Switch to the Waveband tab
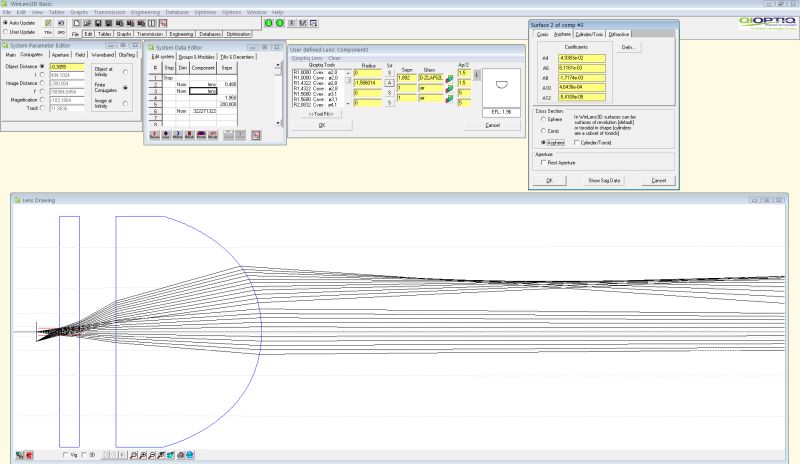This screenshot has width=800, height=464. [x=103, y=54]
